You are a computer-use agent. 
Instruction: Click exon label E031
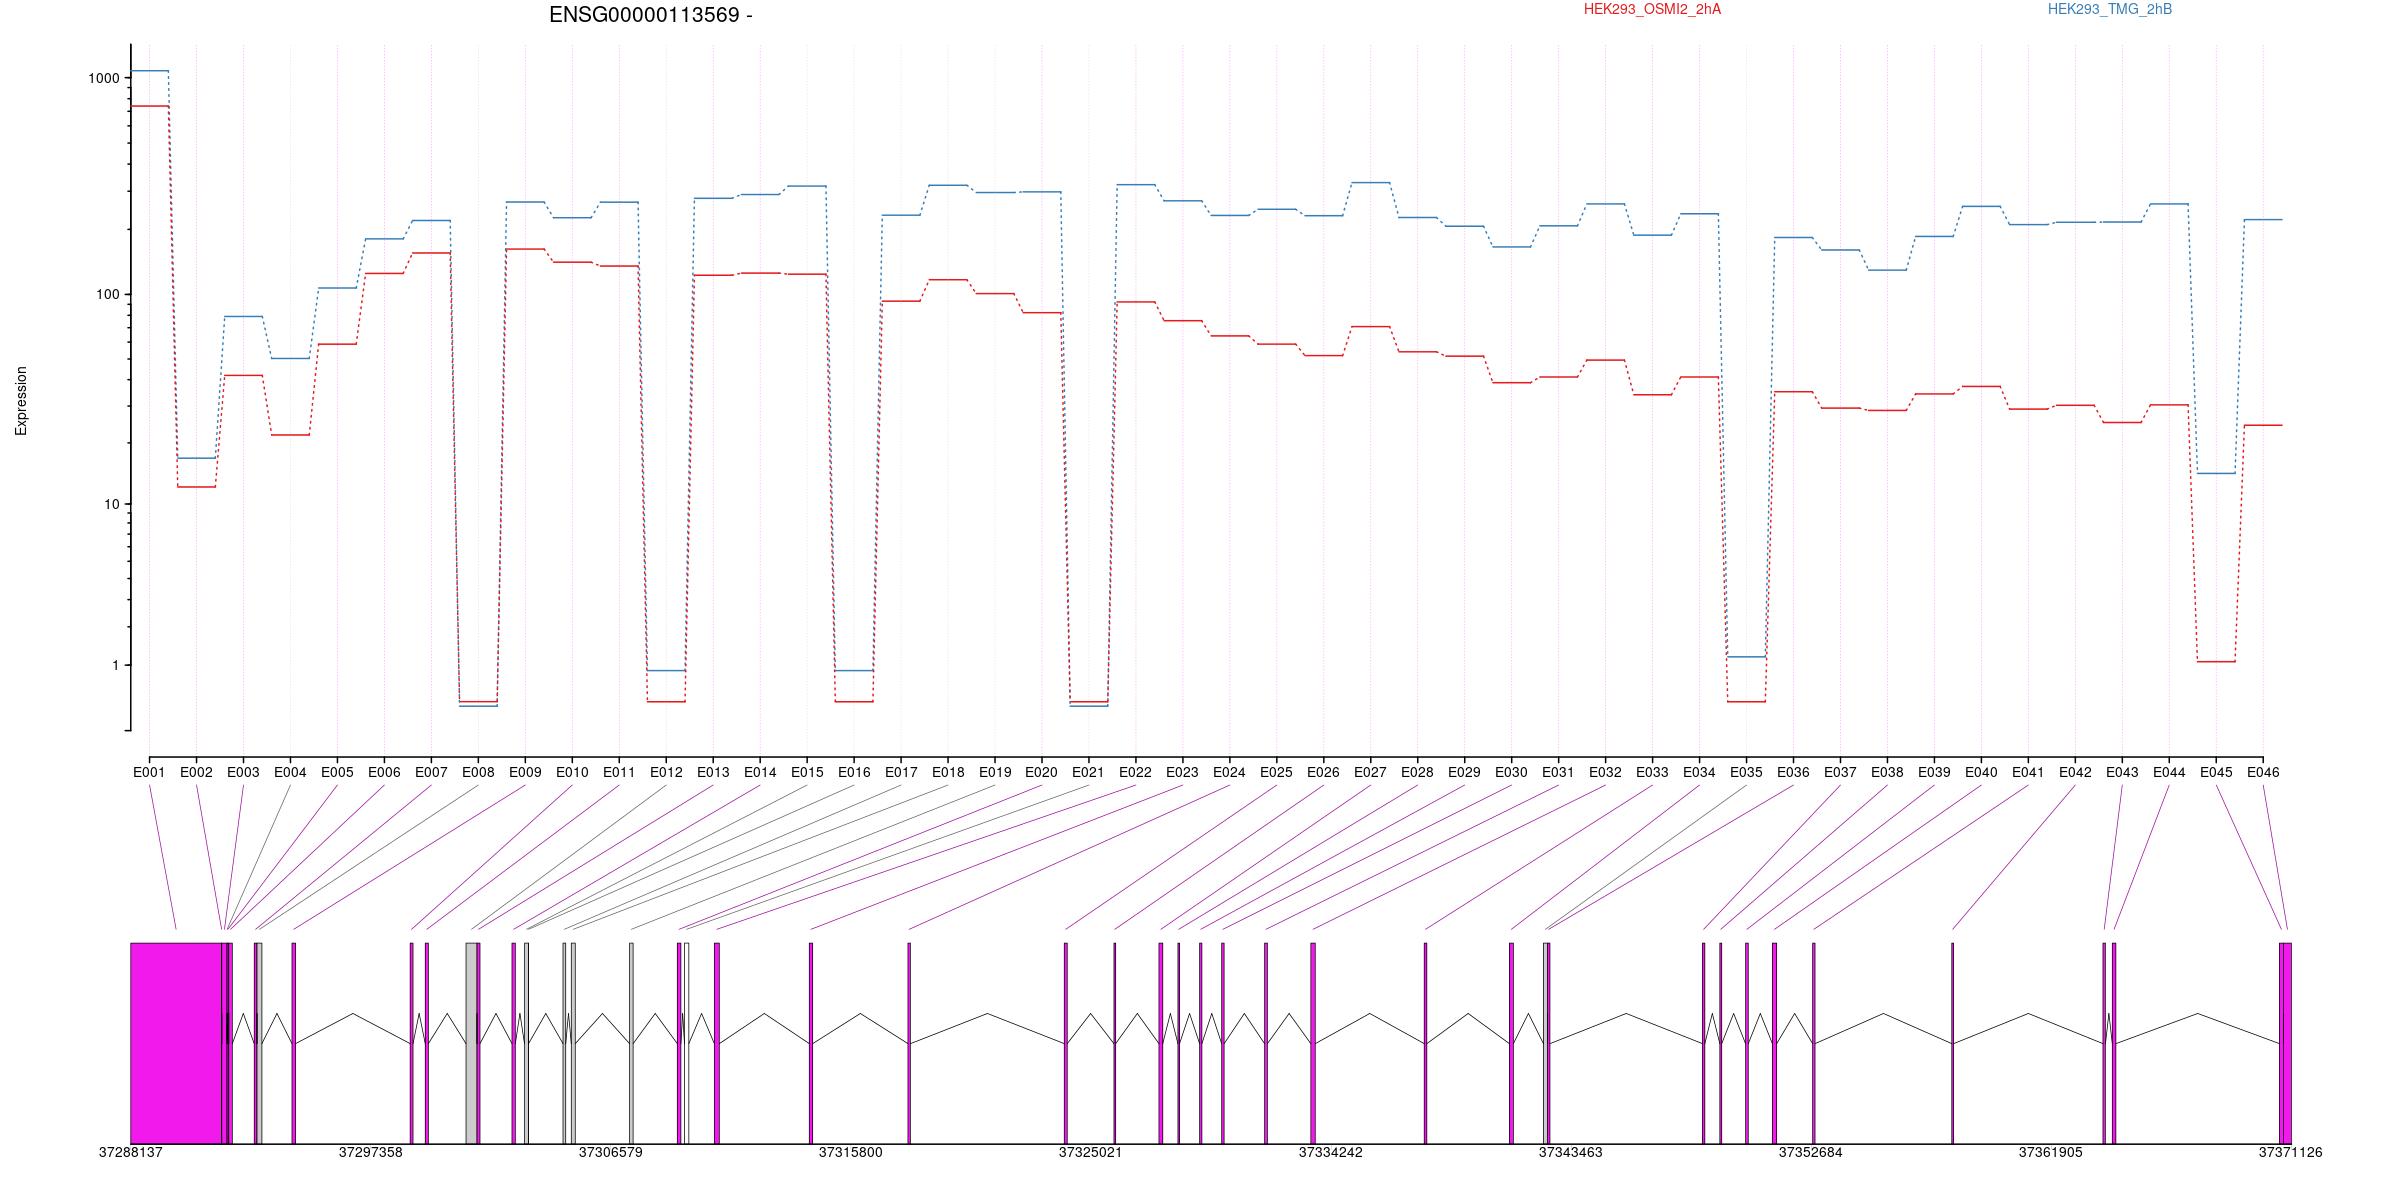[1558, 773]
